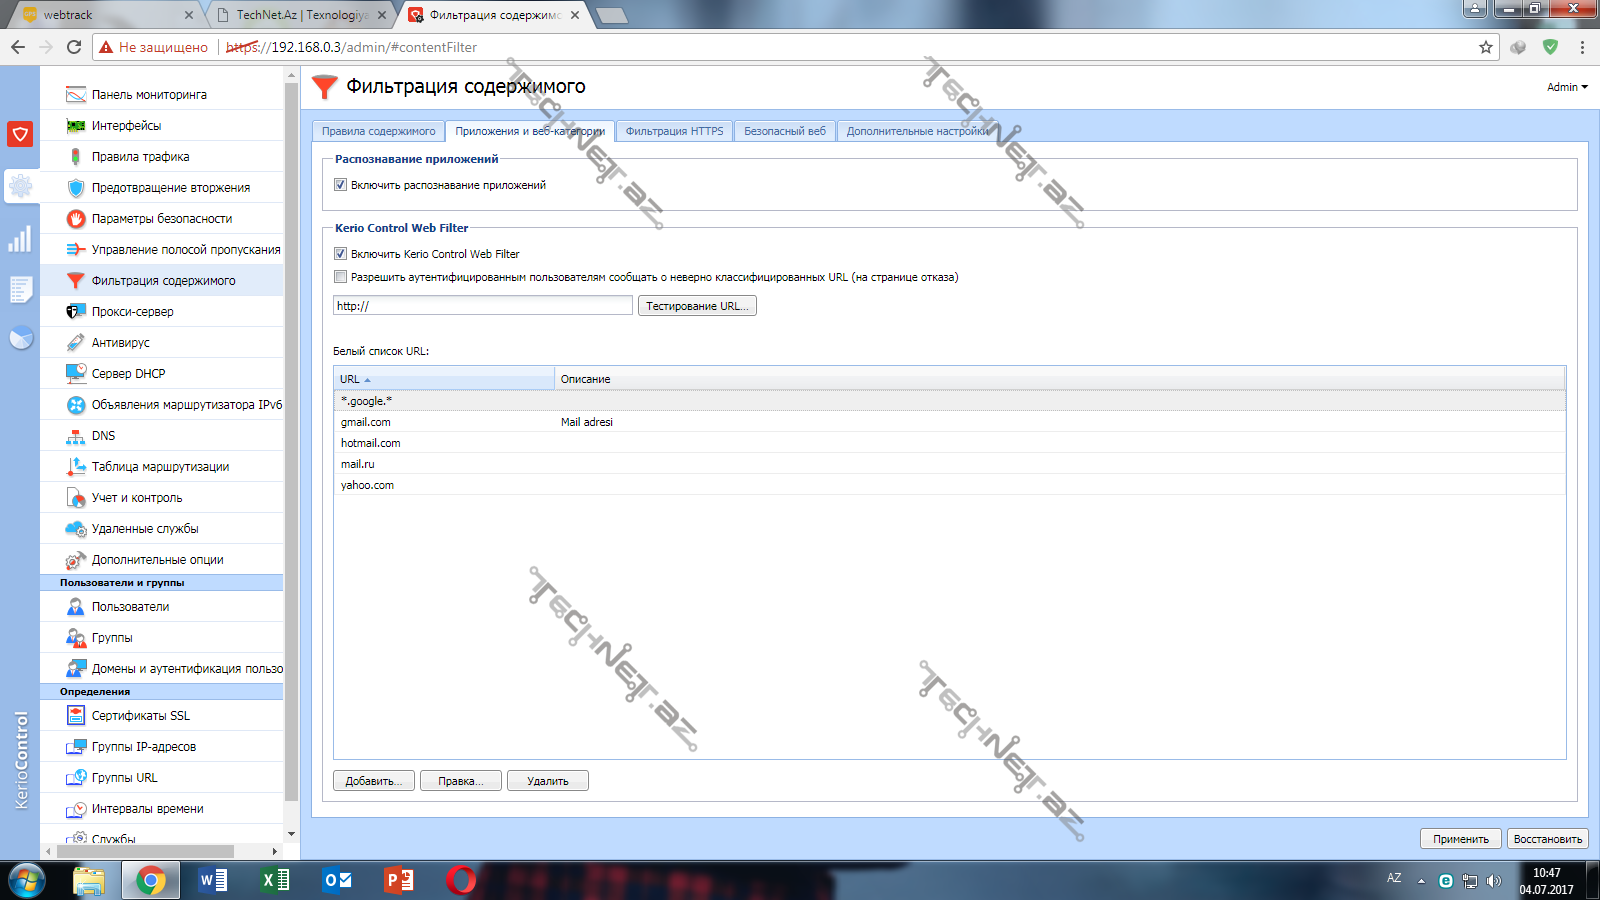Open the DNS settings icon
The image size is (1600, 900).
(x=76, y=436)
